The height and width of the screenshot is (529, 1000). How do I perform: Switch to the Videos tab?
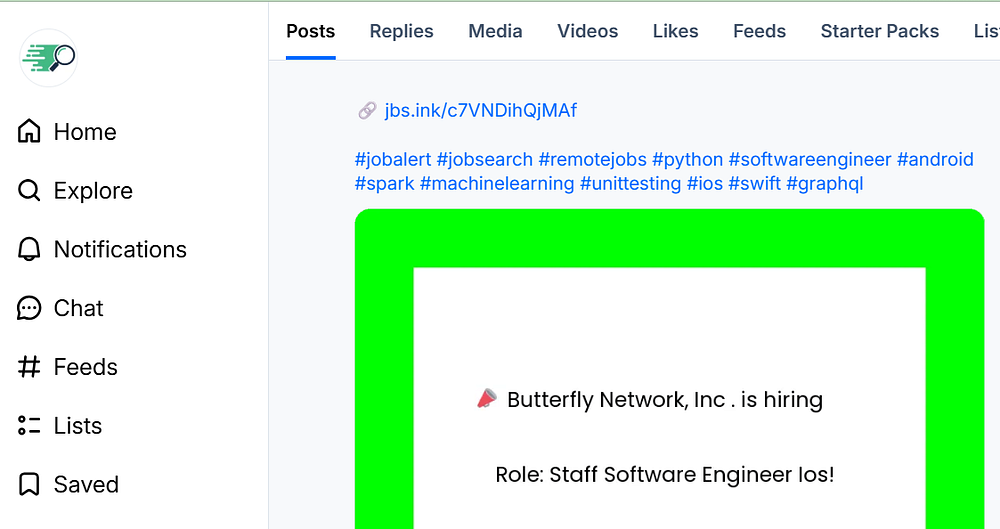click(x=587, y=31)
